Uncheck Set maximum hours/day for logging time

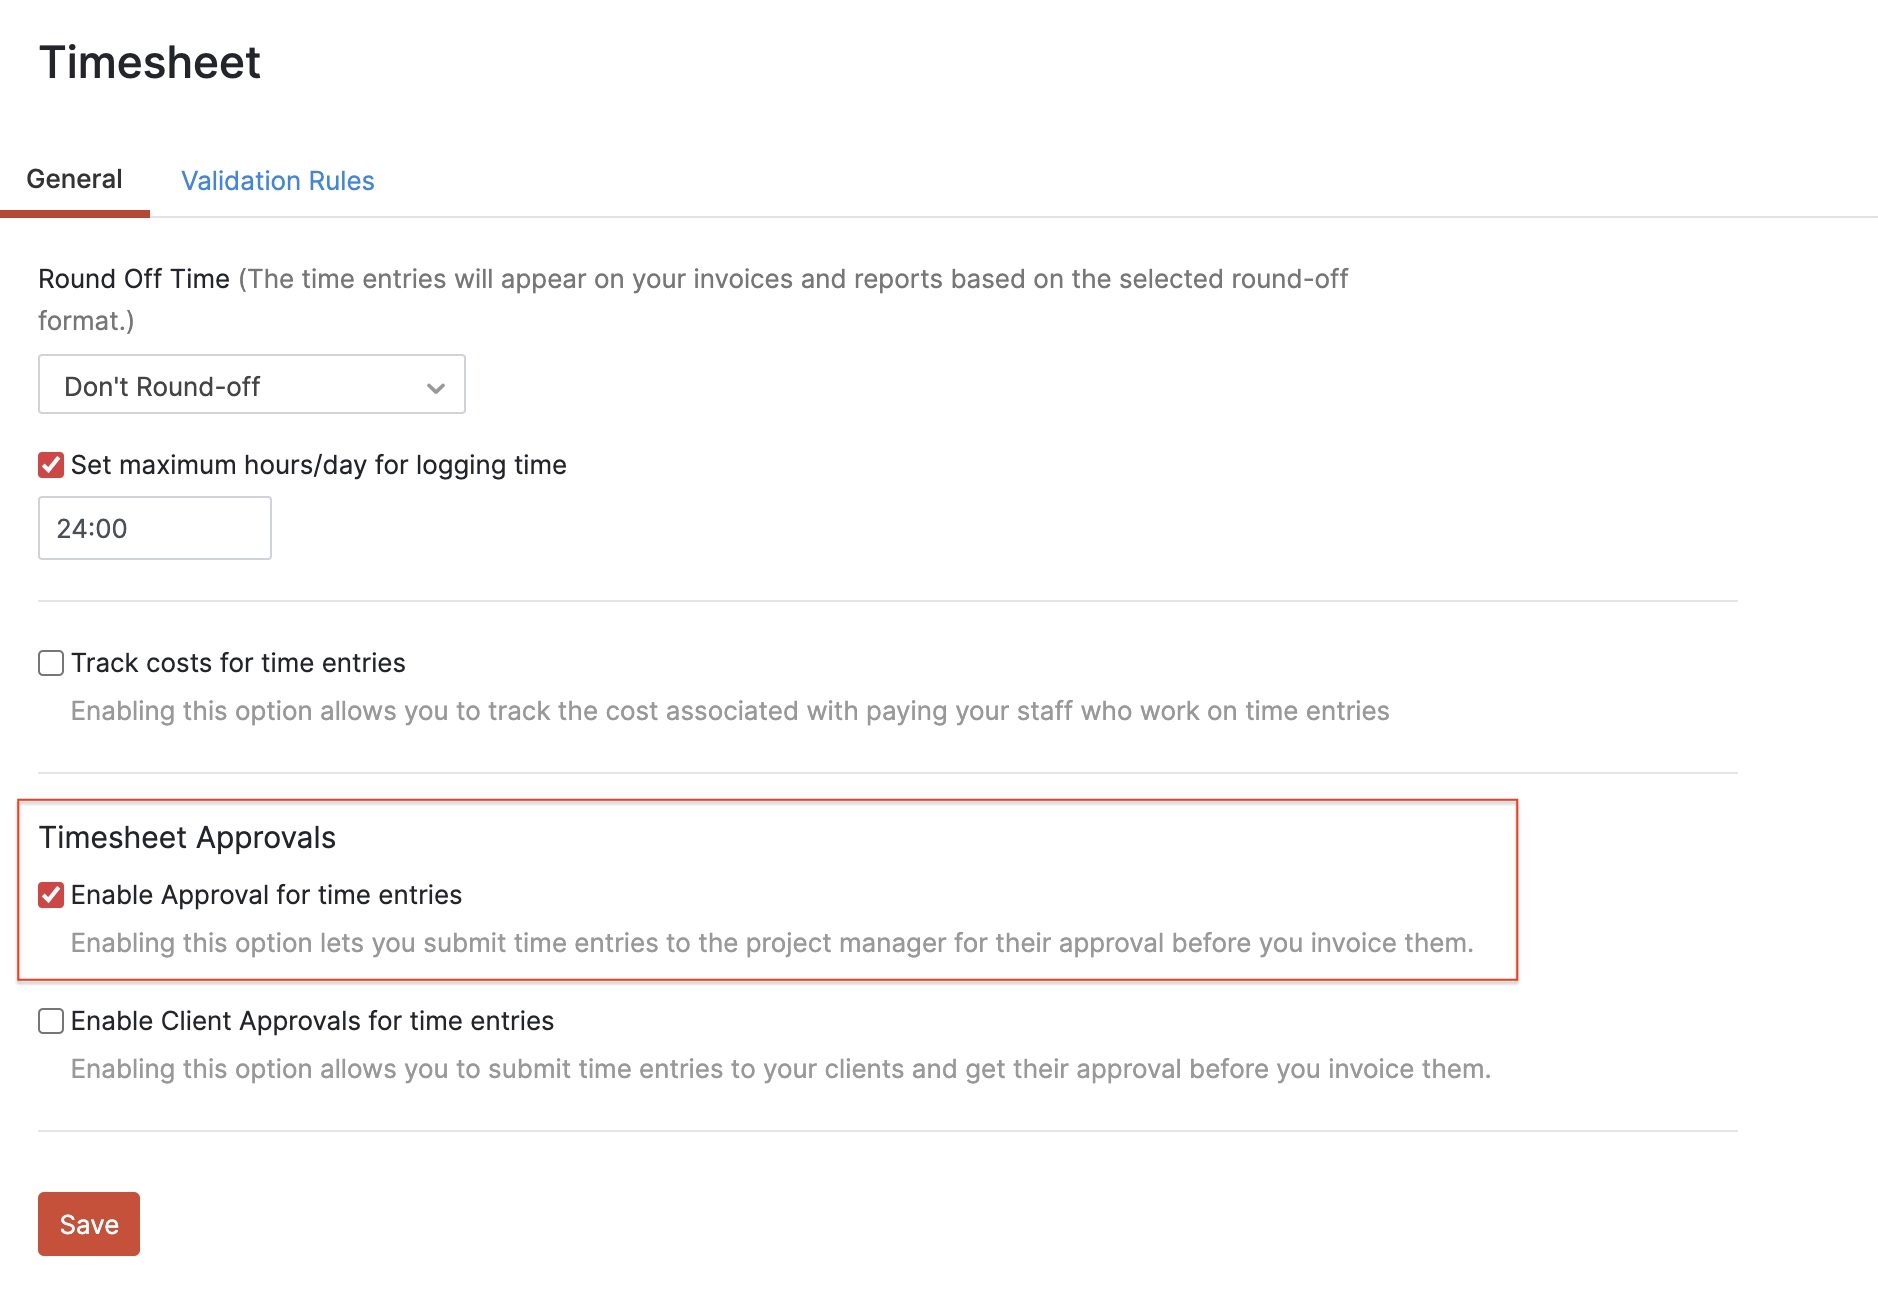(50, 464)
